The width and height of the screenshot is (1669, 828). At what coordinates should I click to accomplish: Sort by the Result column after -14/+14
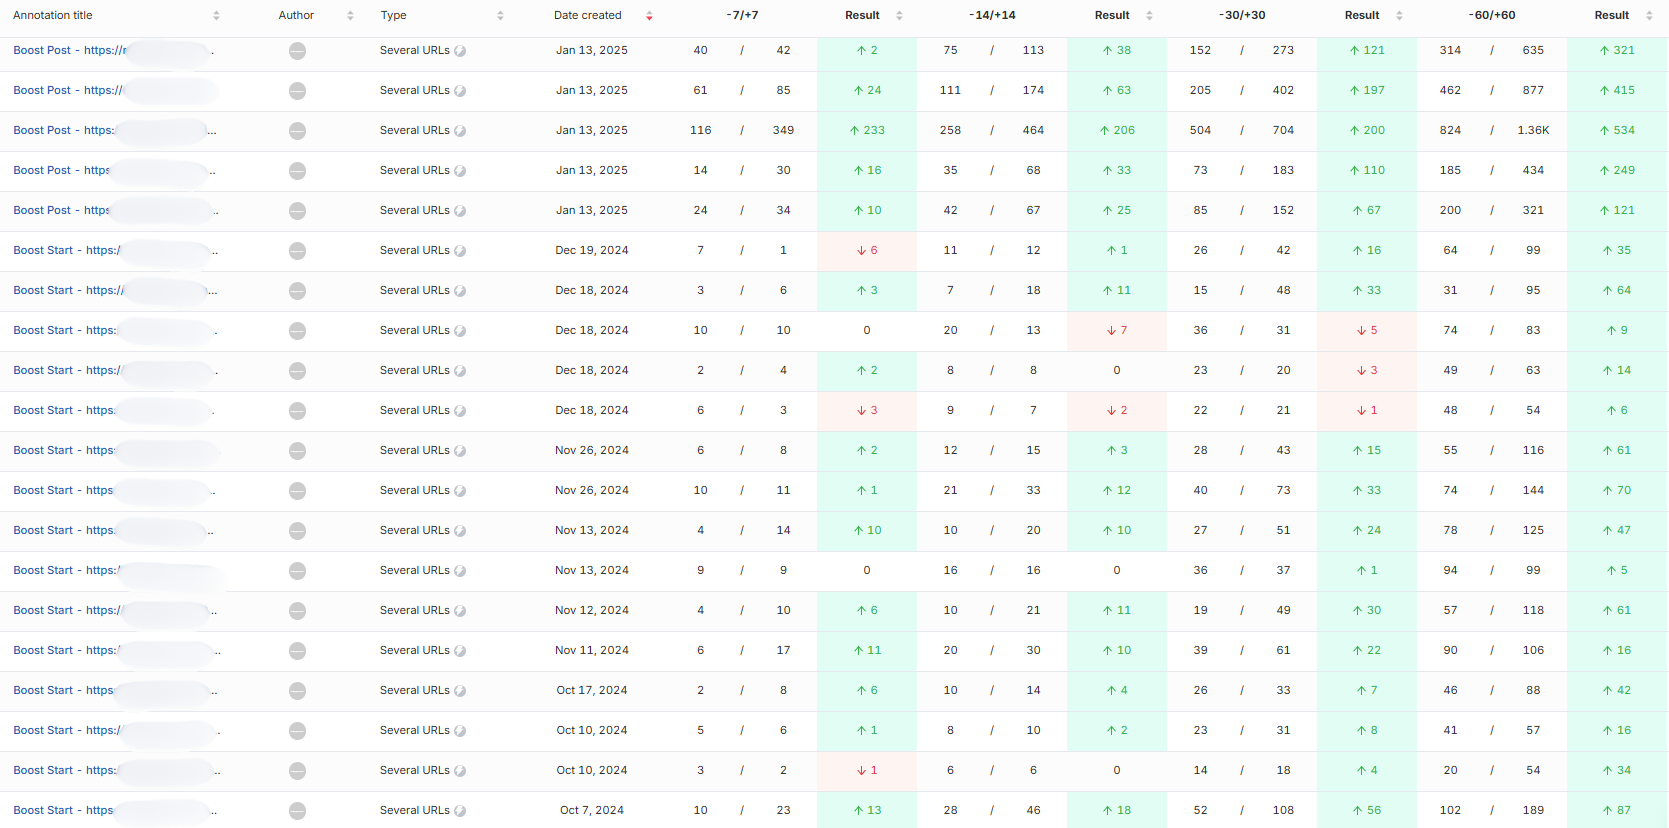coord(1149,16)
